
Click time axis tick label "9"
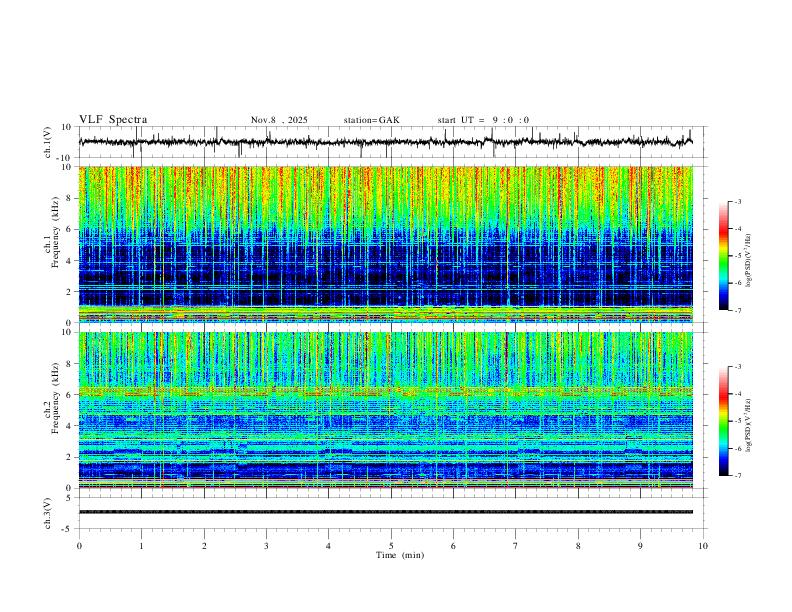(640, 546)
